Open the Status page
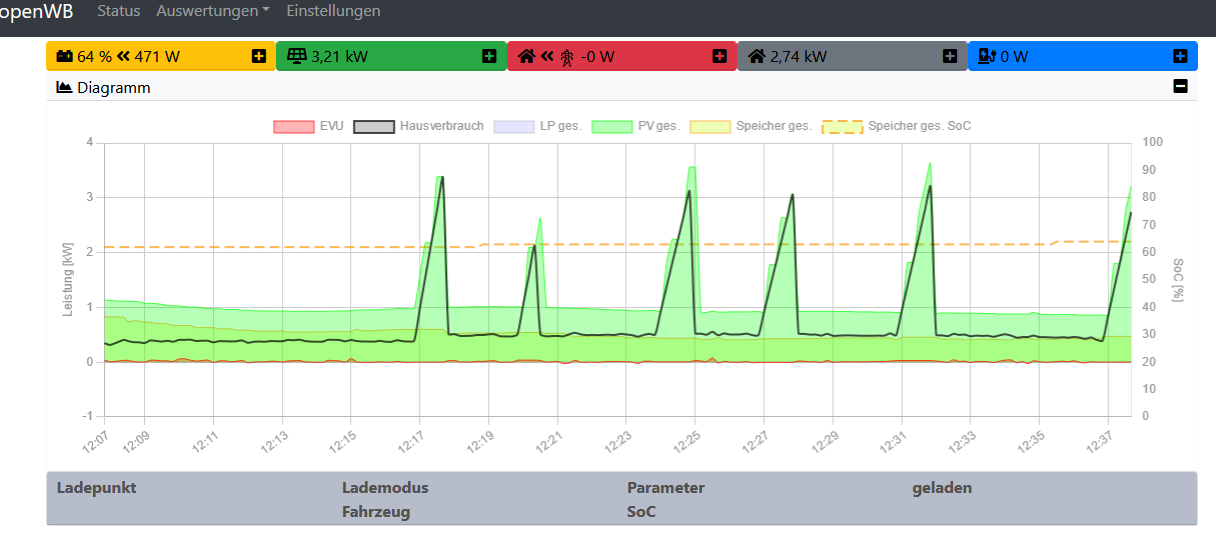This screenshot has height=549, width=1216. tap(119, 11)
